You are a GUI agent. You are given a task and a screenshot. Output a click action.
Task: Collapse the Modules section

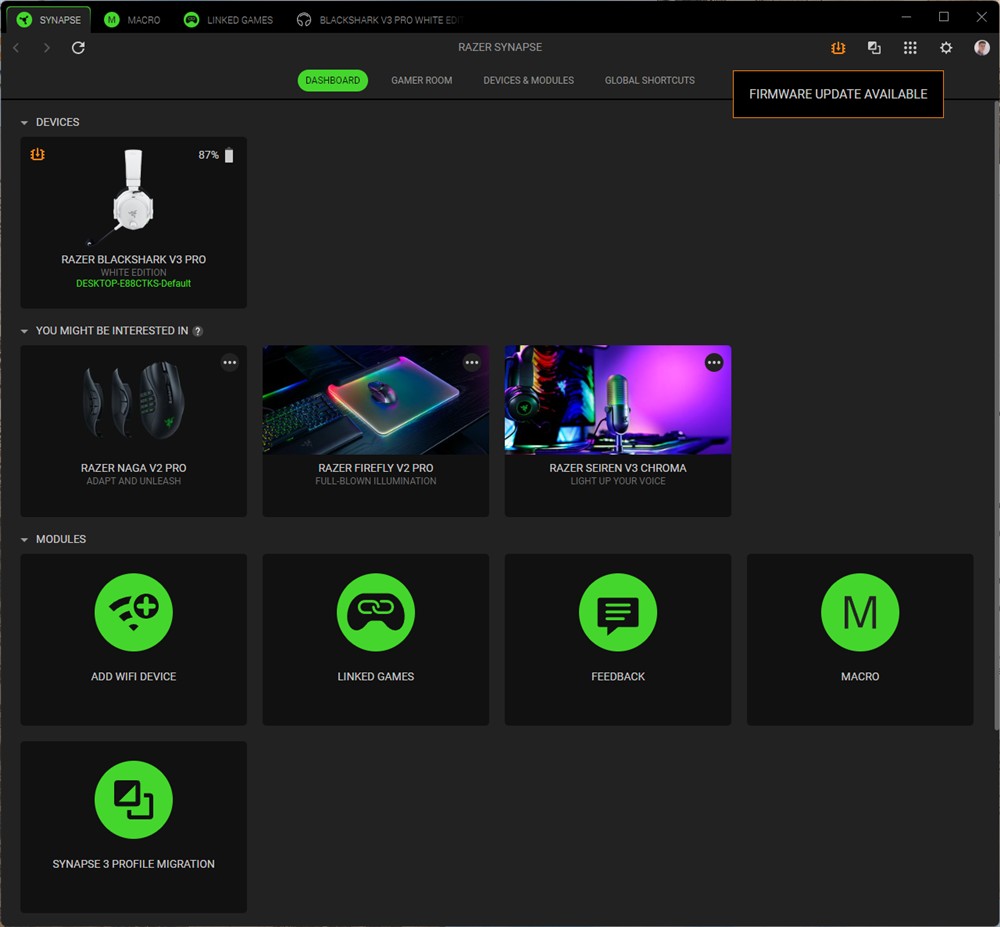click(25, 540)
